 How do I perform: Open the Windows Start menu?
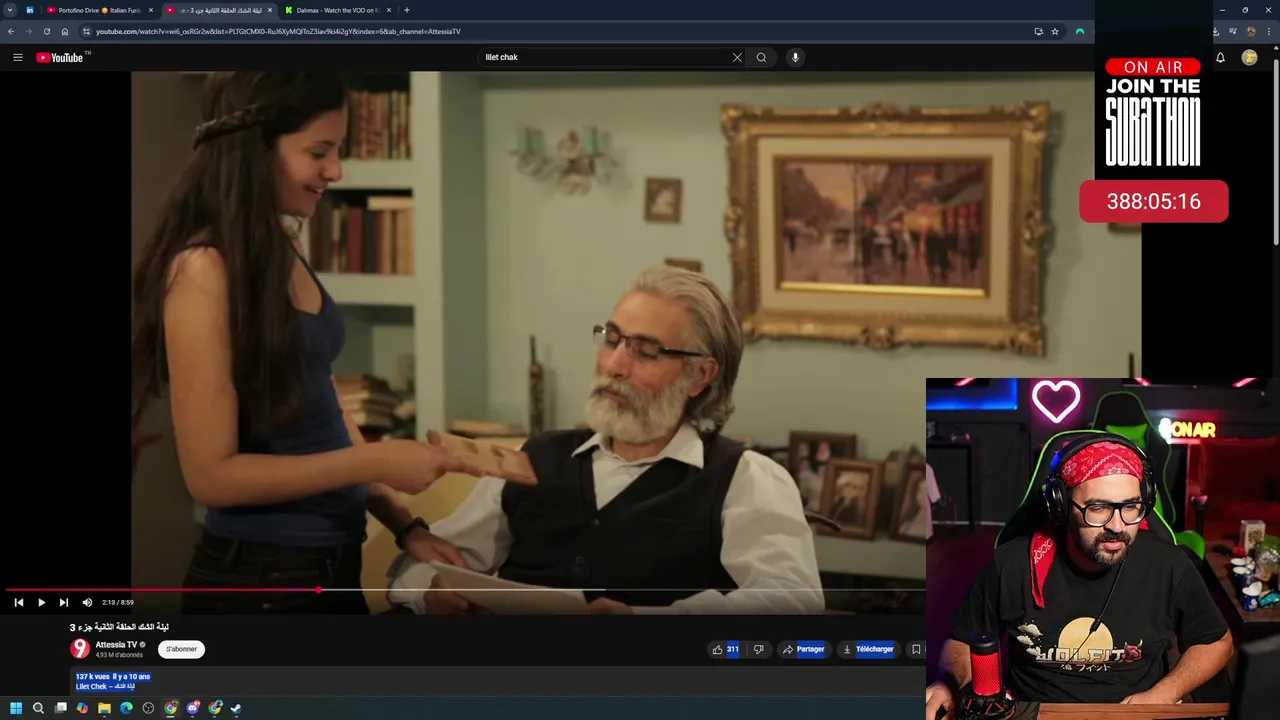tap(16, 708)
